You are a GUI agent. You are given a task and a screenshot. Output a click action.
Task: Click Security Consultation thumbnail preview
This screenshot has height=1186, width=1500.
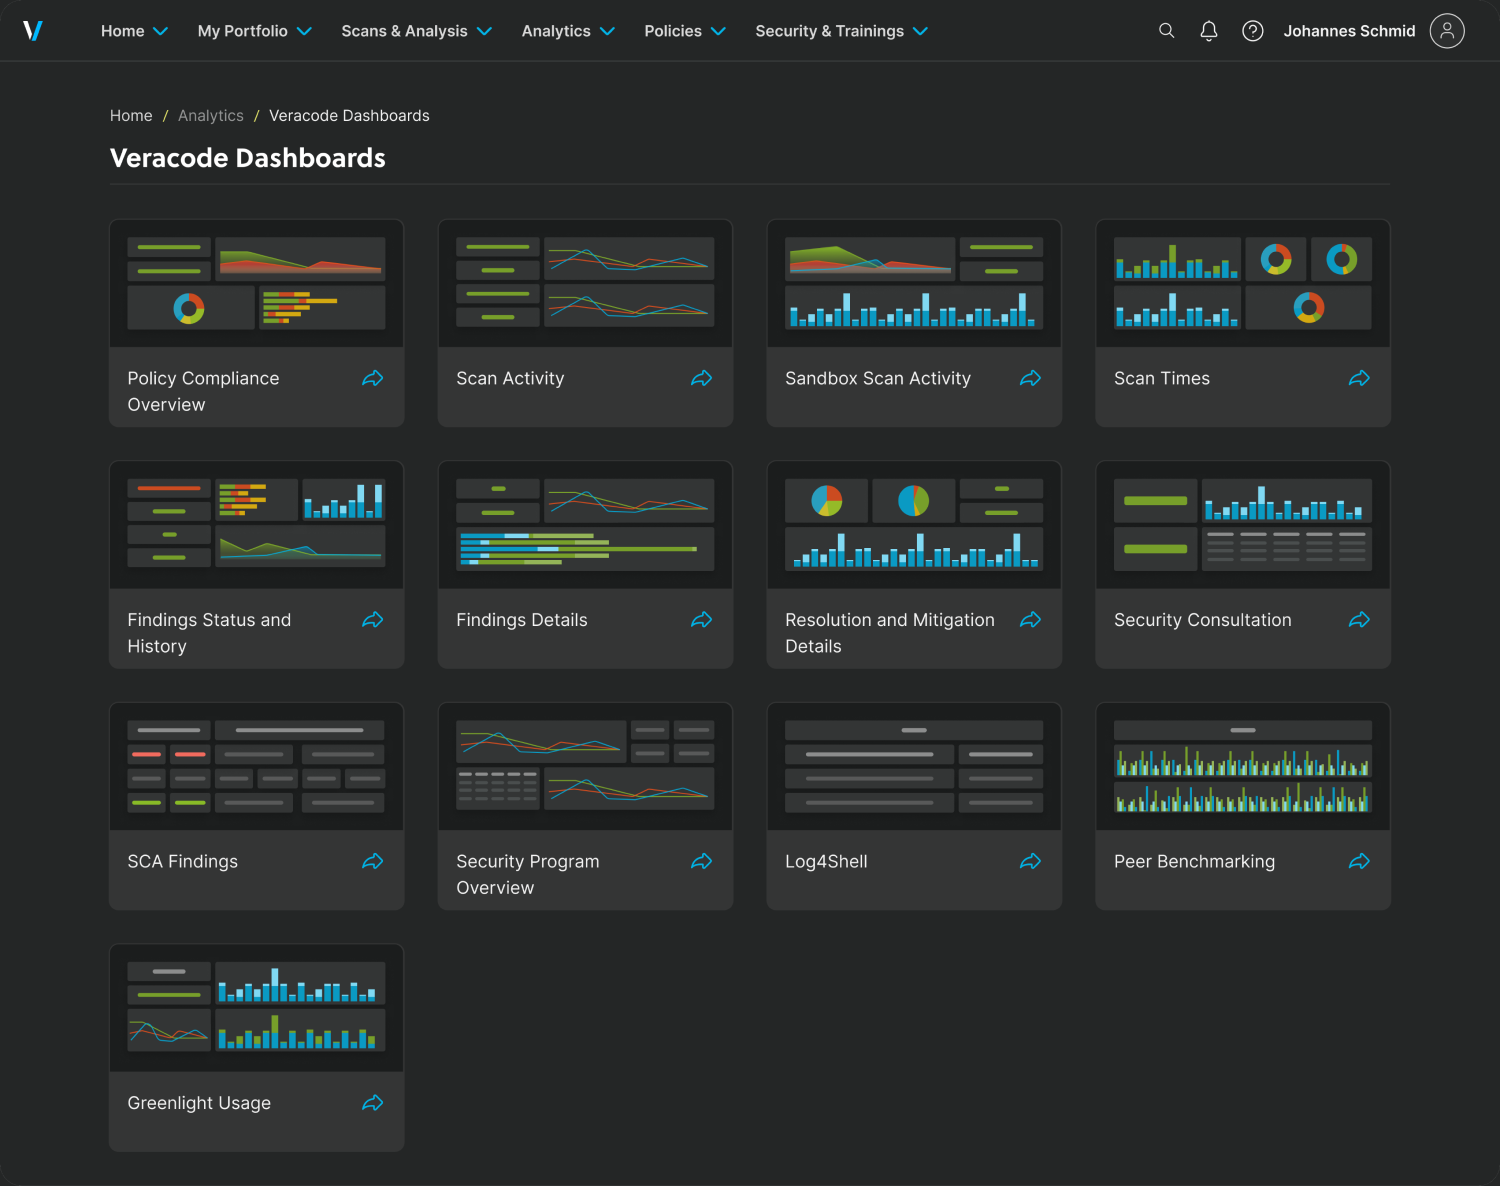pos(1243,525)
